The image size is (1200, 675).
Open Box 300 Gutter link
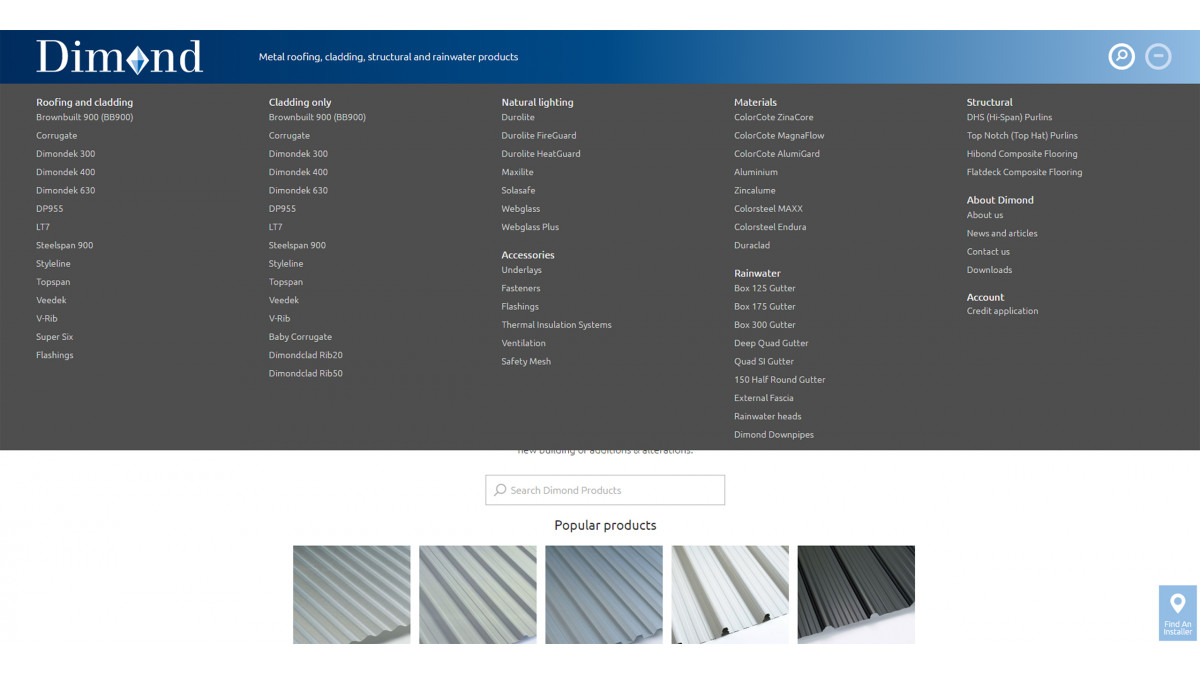coord(765,325)
